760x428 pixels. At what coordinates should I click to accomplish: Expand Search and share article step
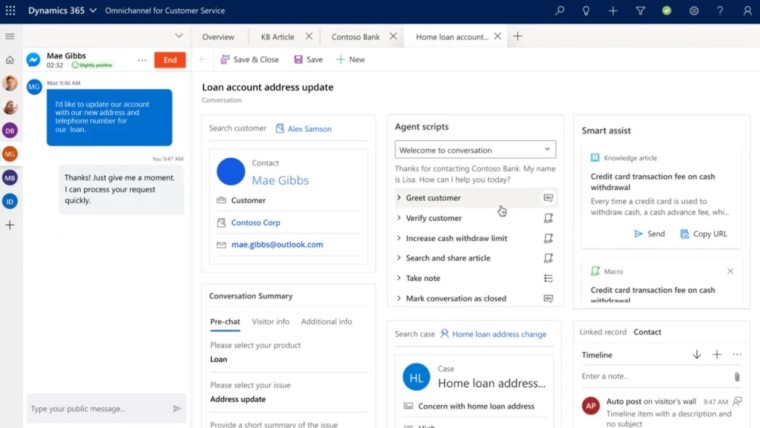399,258
